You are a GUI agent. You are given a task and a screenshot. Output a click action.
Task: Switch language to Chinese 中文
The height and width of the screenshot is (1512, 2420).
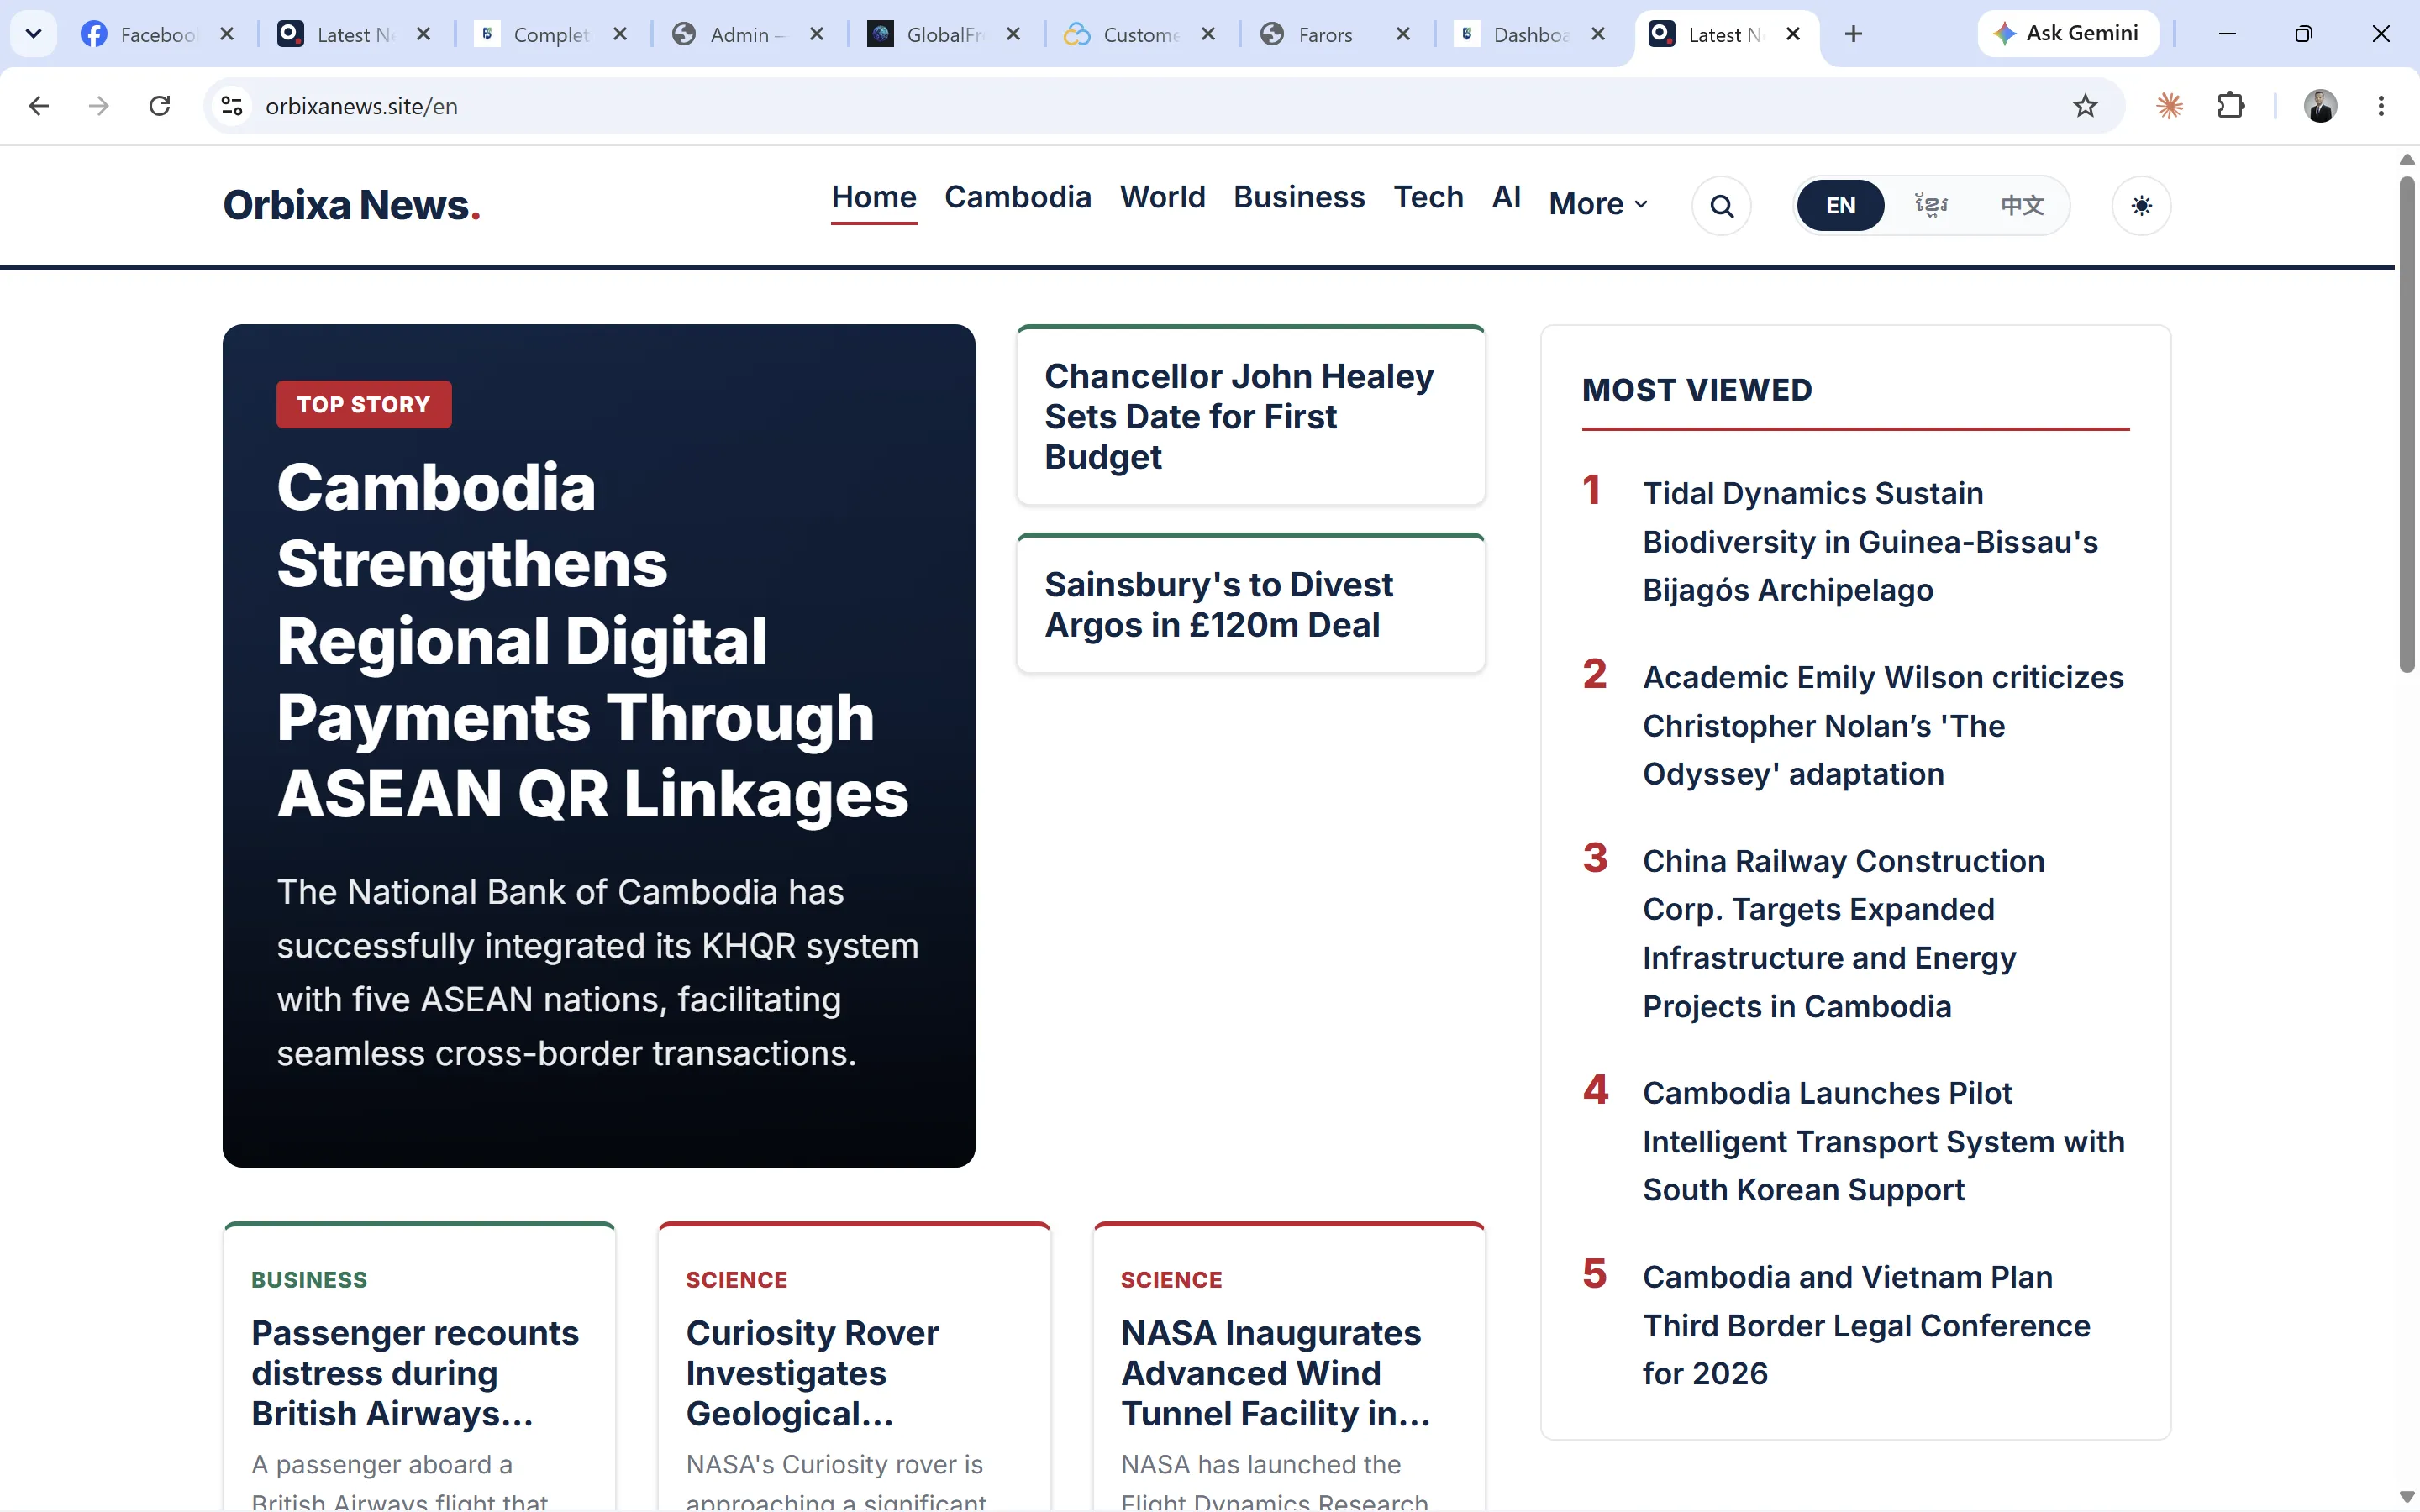[2022, 206]
